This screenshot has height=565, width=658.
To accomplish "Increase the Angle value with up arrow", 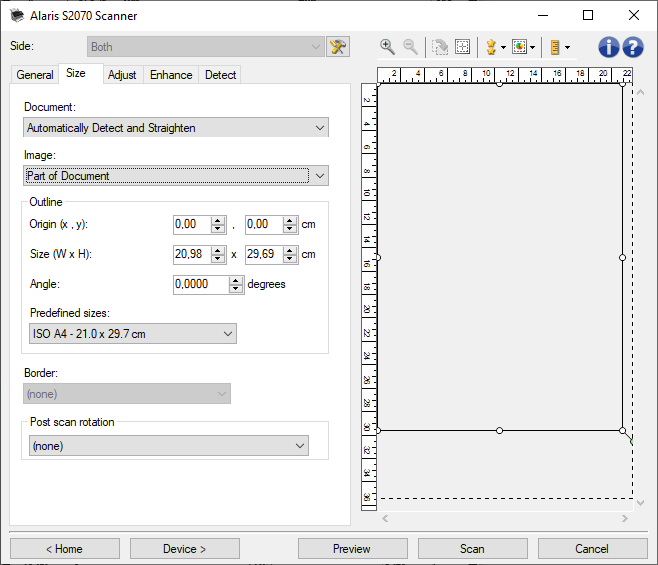I will (237, 280).
